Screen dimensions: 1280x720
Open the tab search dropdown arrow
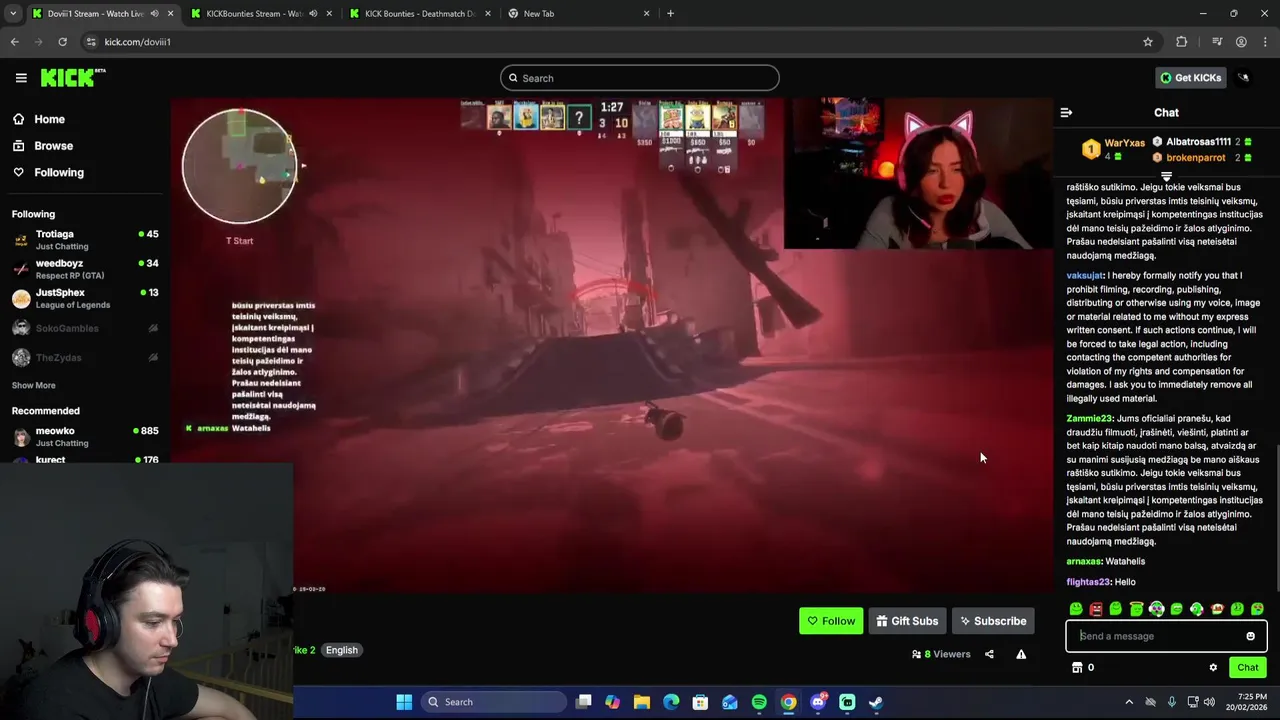[12, 14]
